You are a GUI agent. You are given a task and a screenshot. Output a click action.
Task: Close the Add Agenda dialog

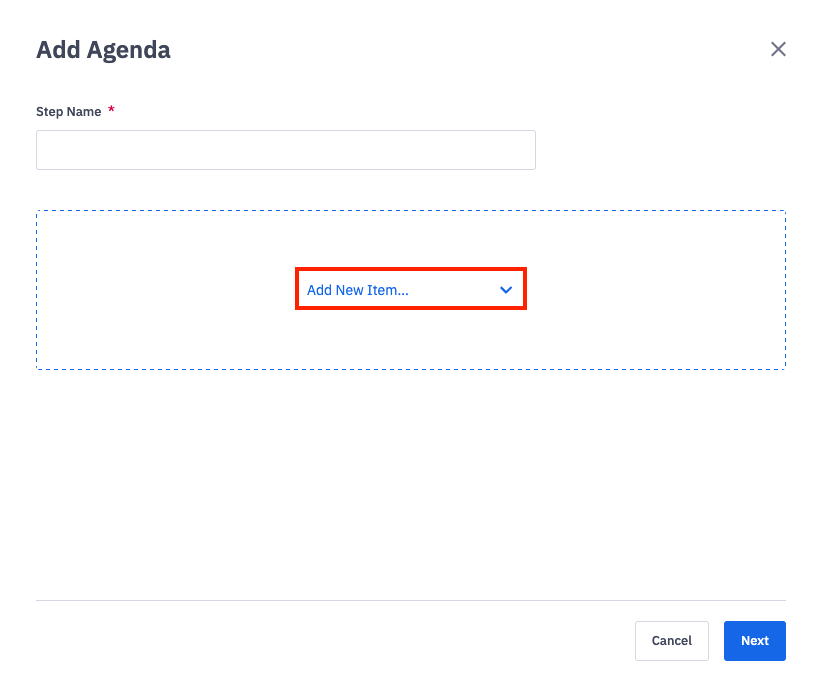pyautogui.click(x=778, y=49)
